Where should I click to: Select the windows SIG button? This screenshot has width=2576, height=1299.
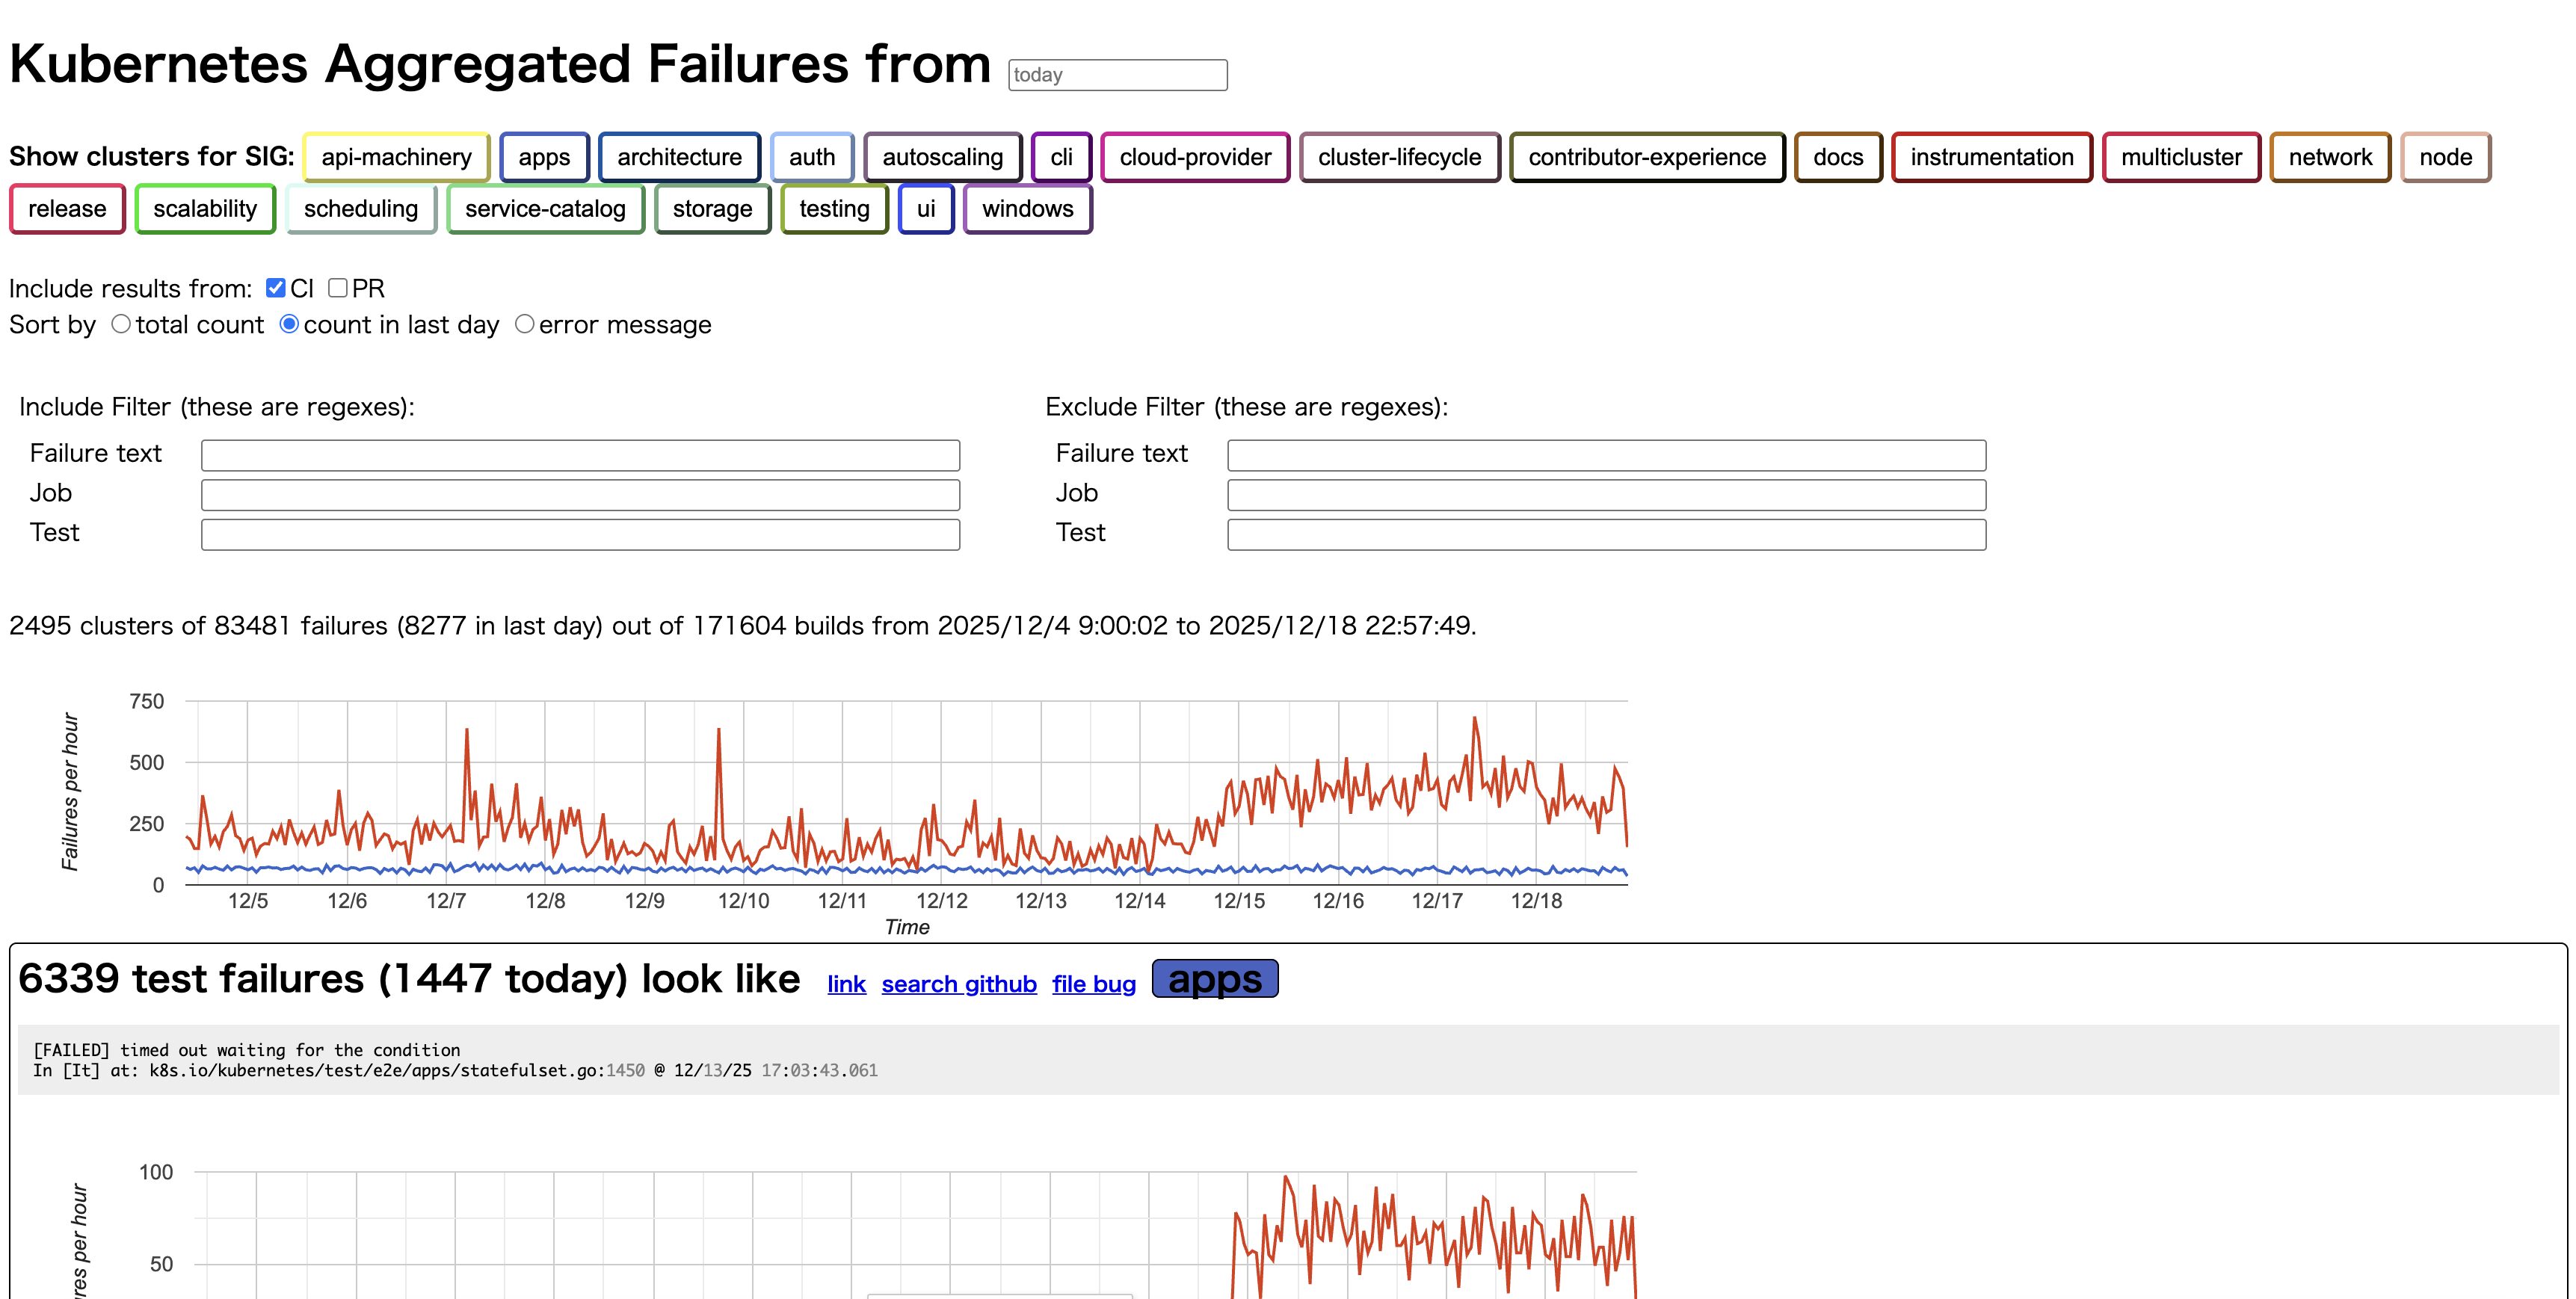(x=1027, y=209)
